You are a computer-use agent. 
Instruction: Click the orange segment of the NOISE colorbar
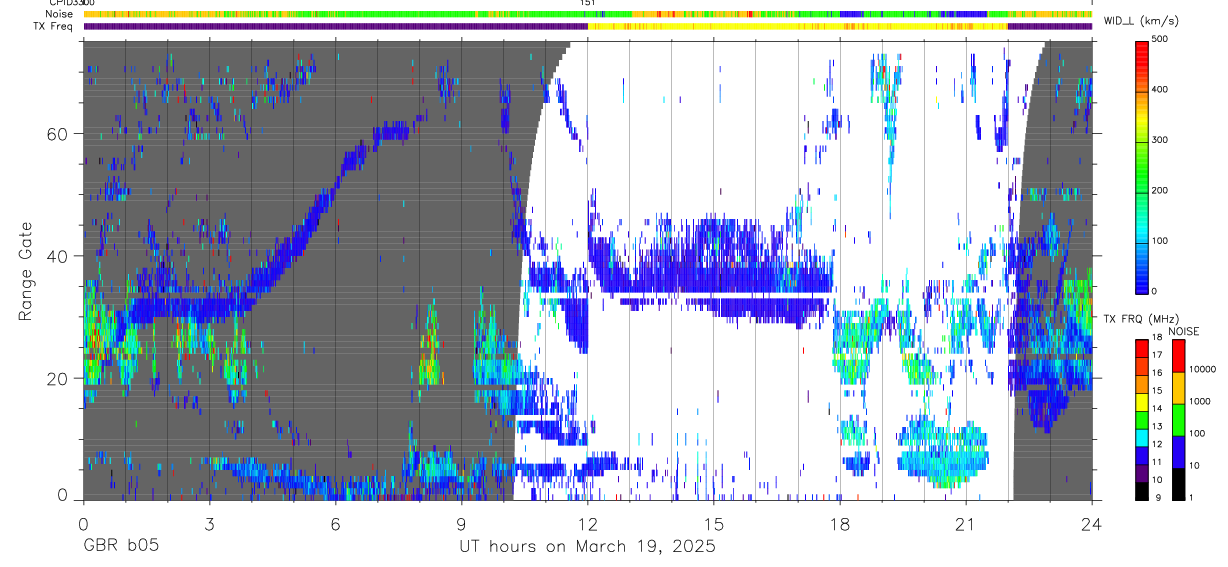coord(1178,388)
